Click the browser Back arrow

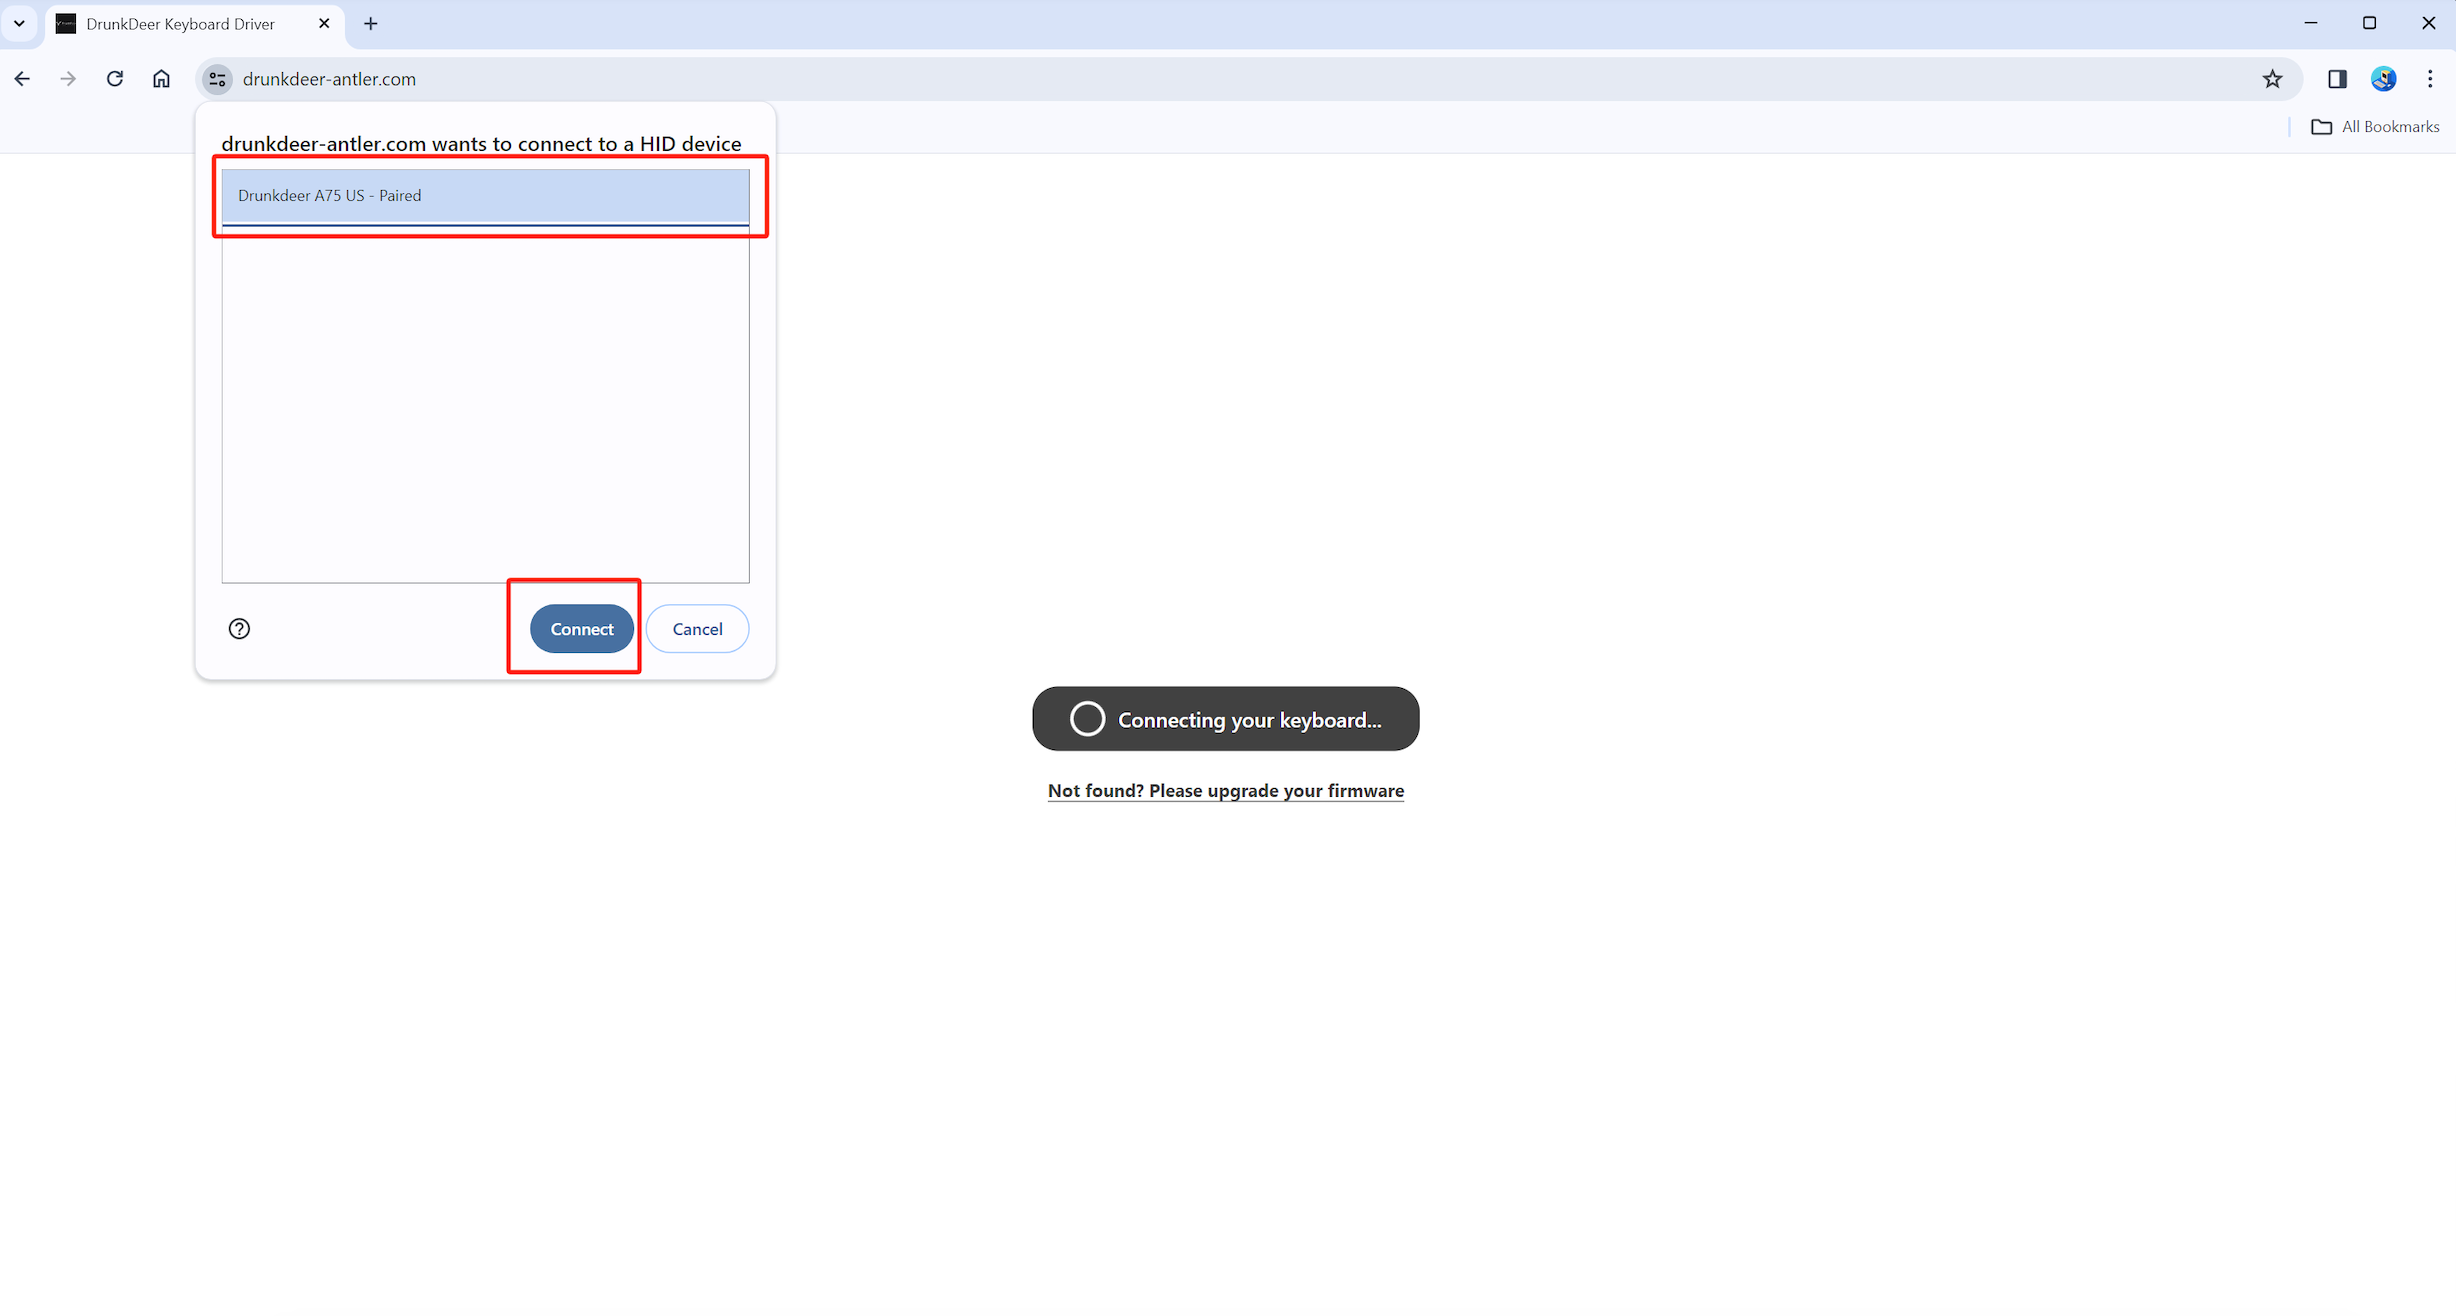(22, 79)
